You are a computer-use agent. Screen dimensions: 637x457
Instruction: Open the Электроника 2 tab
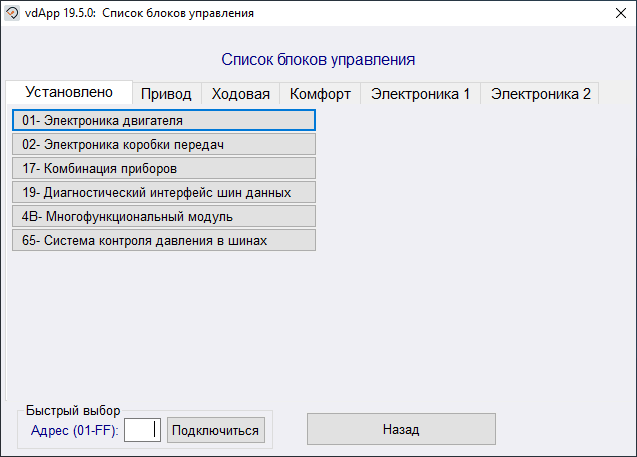click(540, 94)
